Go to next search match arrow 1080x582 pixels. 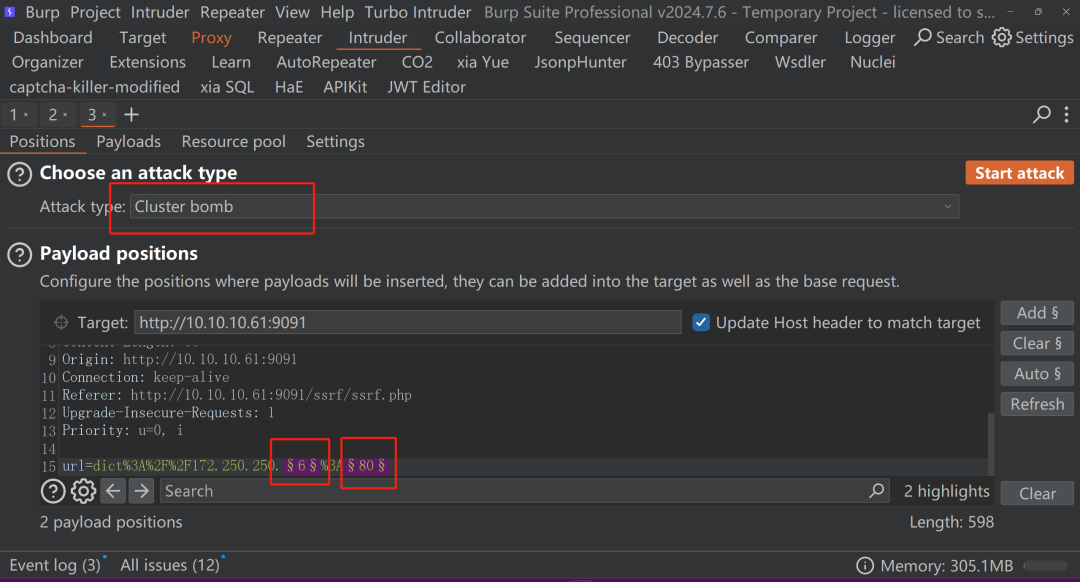coord(141,491)
